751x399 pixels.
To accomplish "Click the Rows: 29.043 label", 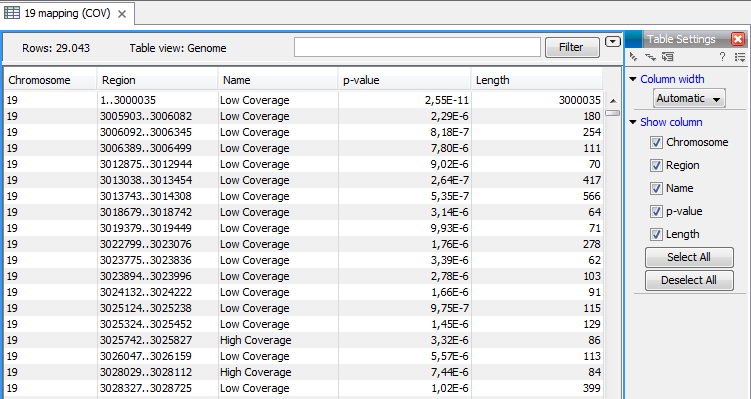I will coord(56,48).
